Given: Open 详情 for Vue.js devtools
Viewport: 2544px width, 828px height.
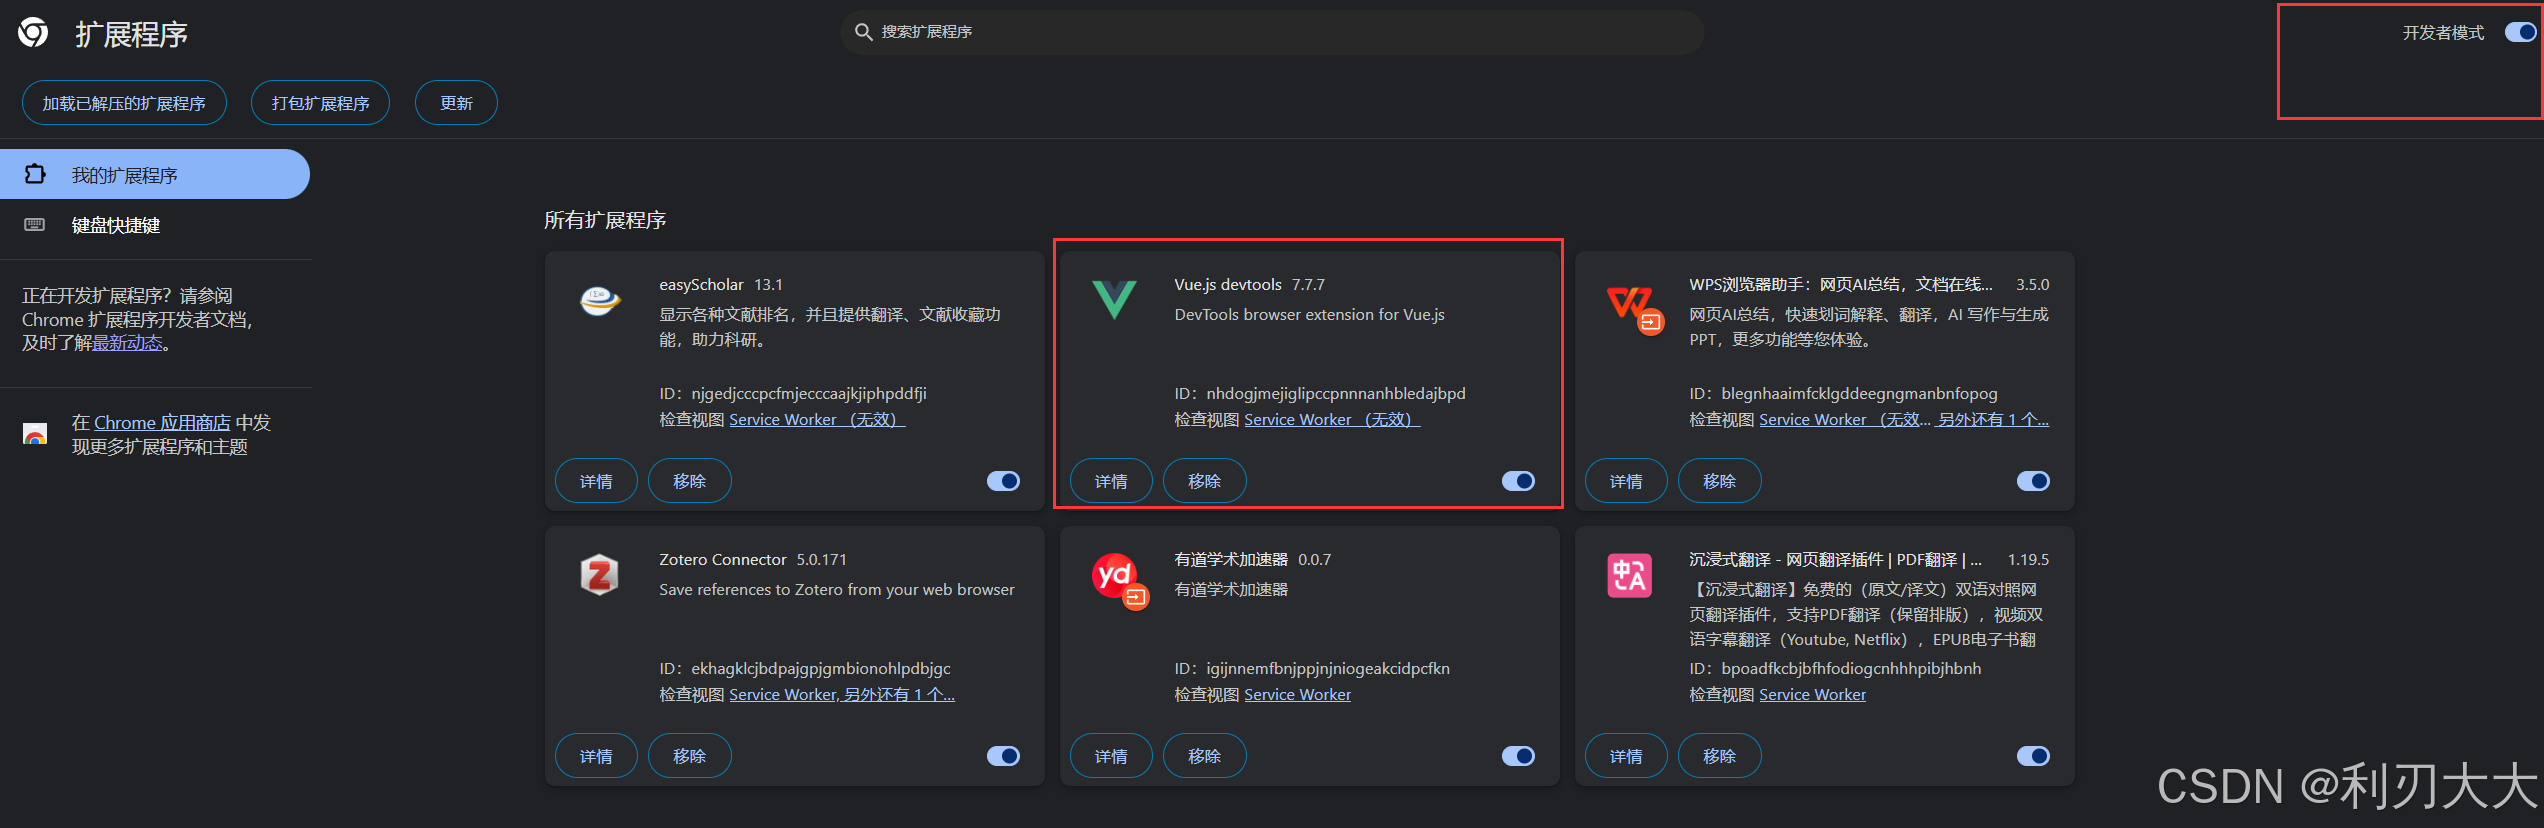Looking at the screenshot, I should coord(1111,481).
